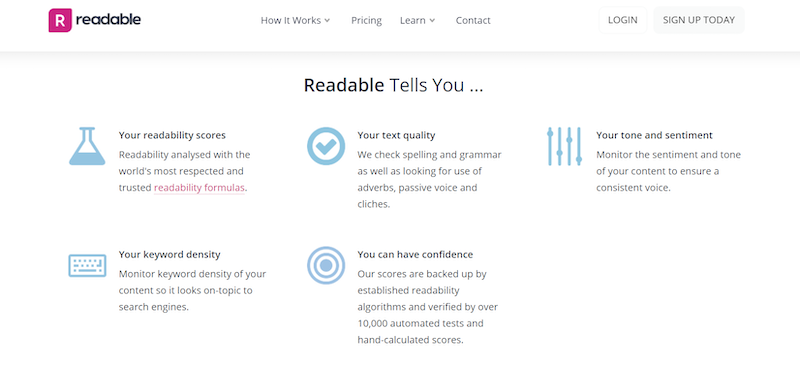Click the LOGIN button
Viewport: 800px width, 367px height.
[622, 20]
